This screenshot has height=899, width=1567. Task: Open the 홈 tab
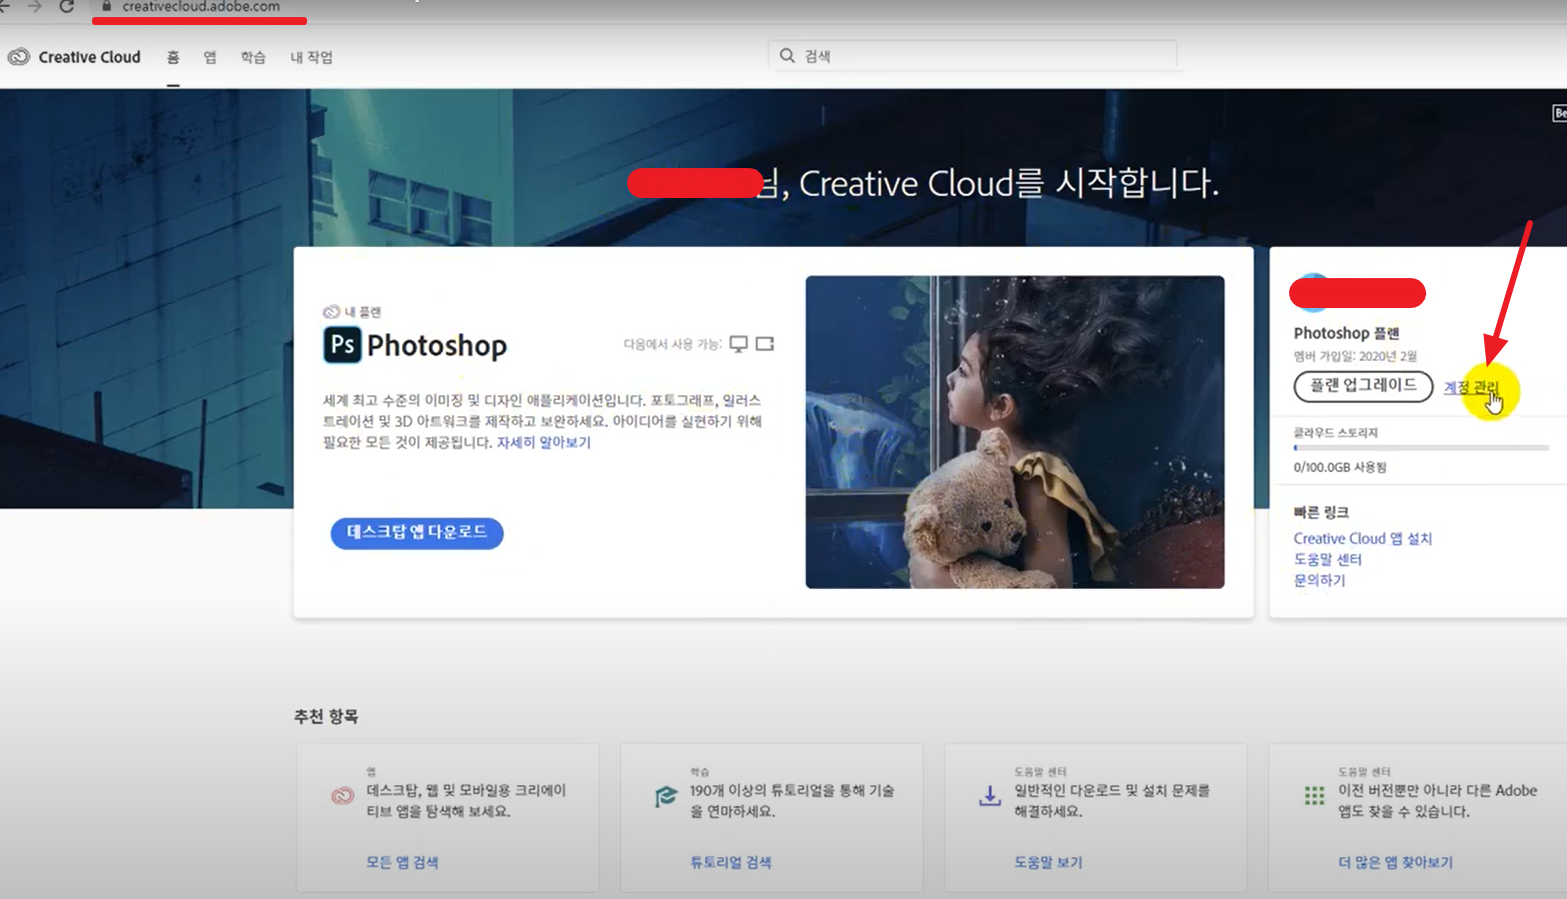[173, 57]
